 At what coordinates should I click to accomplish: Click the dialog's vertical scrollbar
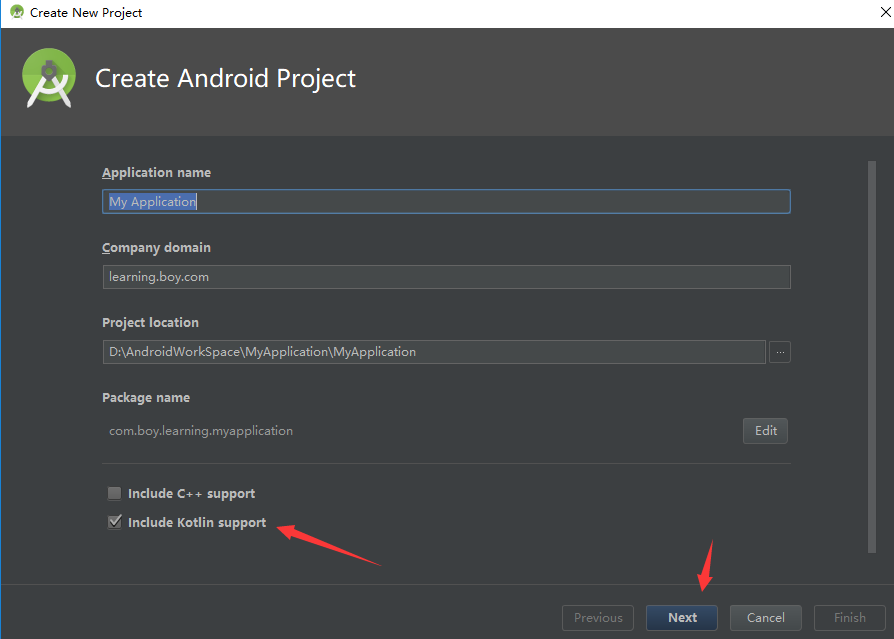click(x=872, y=357)
